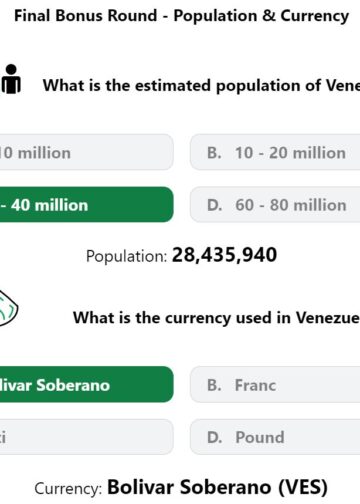Select answer D. 60 - 80 million
360x504 pixels.
point(275,205)
